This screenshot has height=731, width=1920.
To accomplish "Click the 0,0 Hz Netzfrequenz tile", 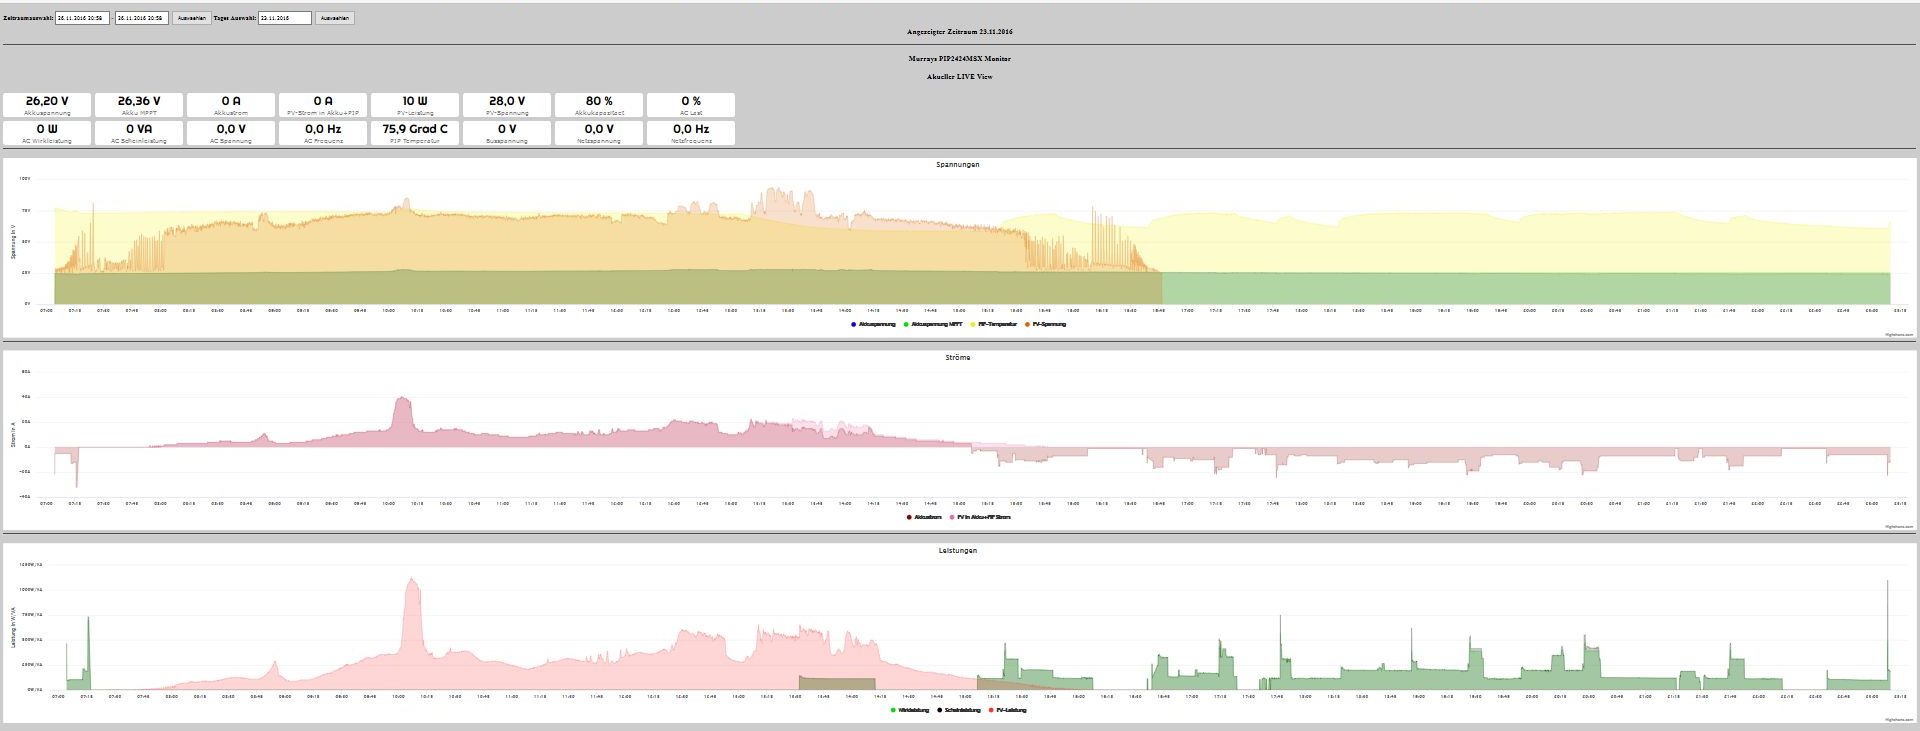I will (x=691, y=133).
